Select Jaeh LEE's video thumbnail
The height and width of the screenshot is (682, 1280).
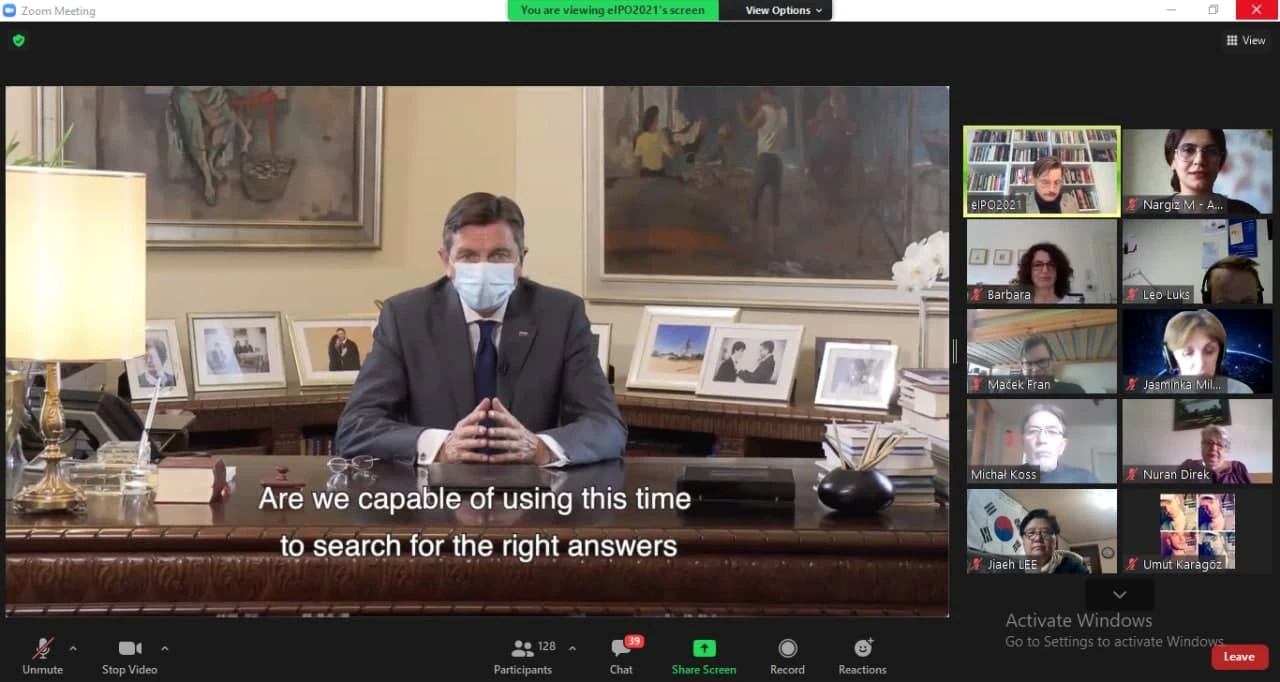click(x=1041, y=531)
